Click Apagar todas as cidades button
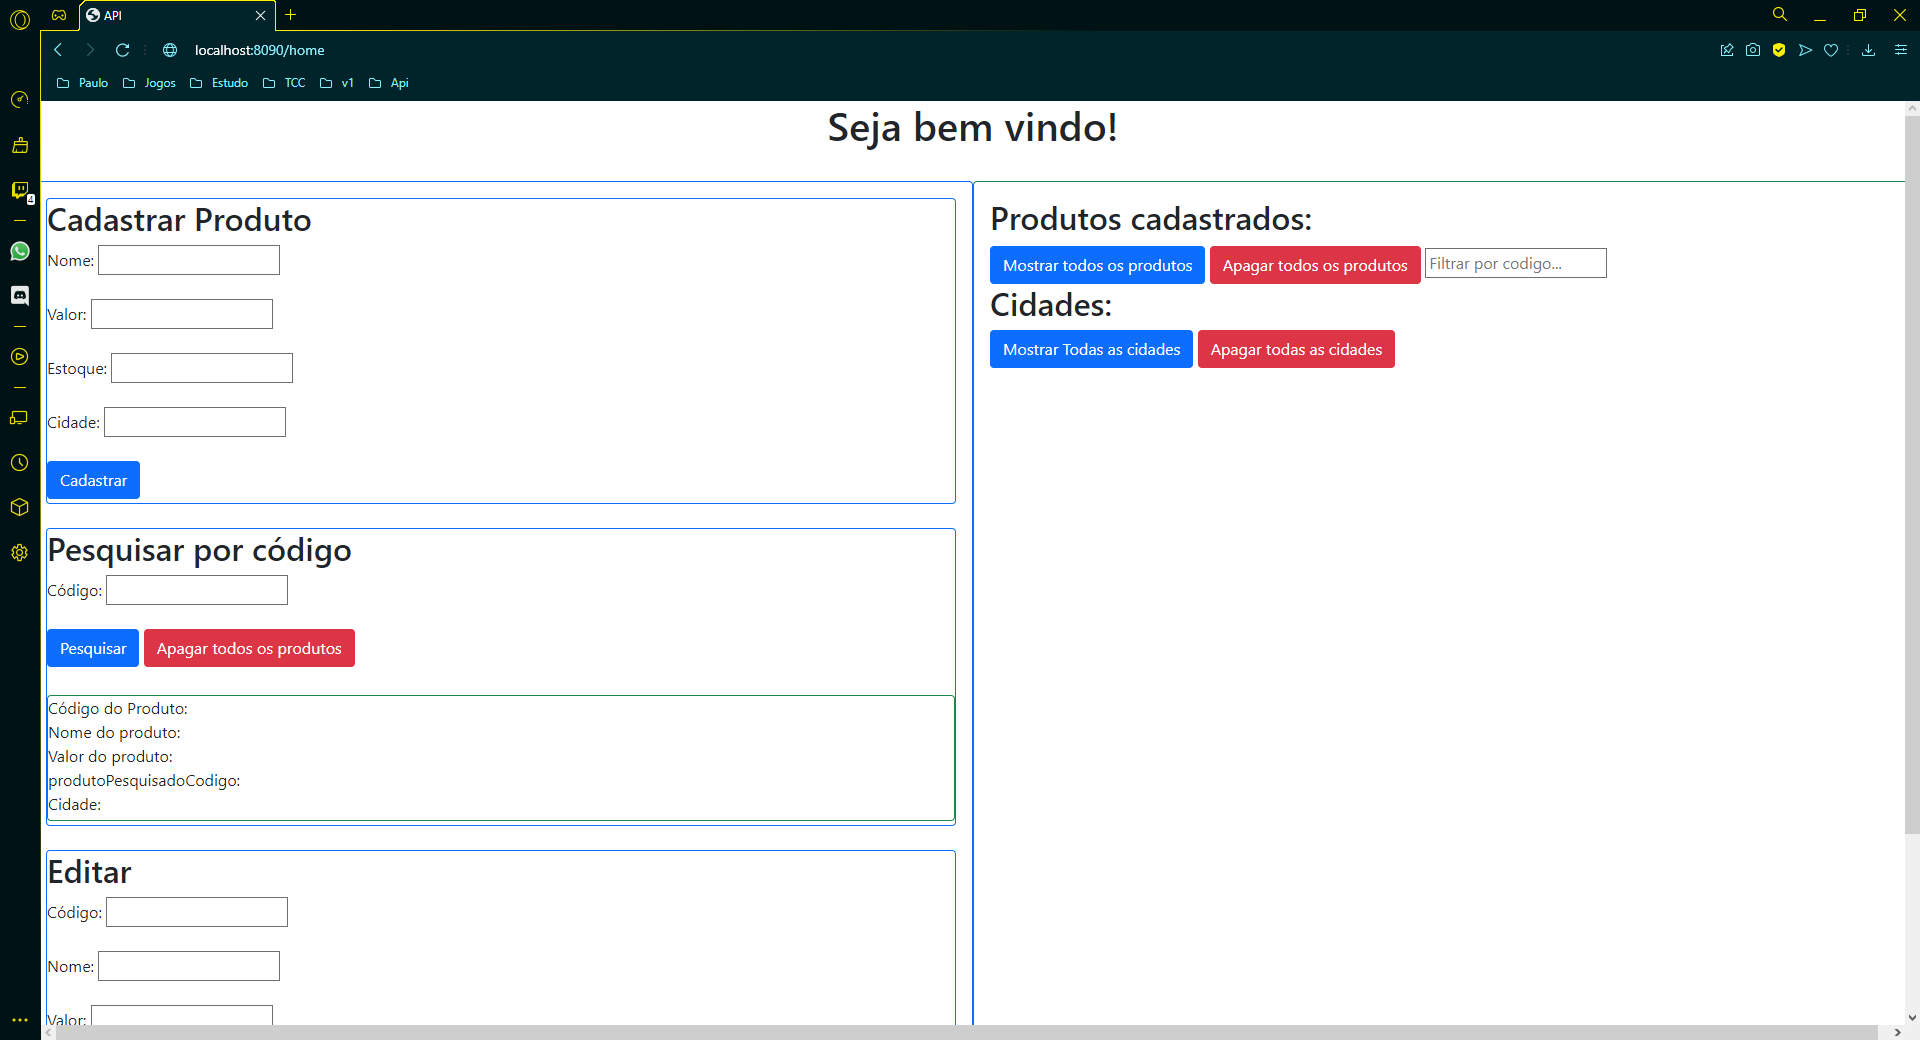This screenshot has height=1040, width=1920. tap(1295, 349)
